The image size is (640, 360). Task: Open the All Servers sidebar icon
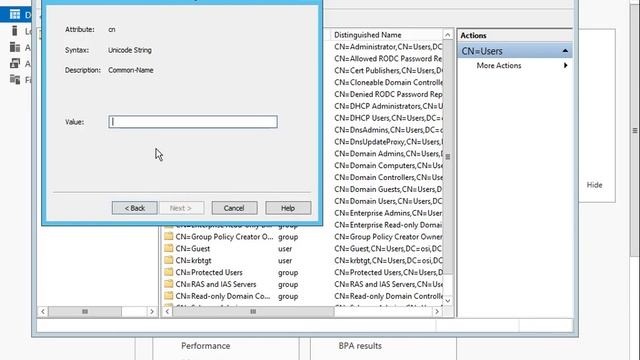[x=15, y=47]
